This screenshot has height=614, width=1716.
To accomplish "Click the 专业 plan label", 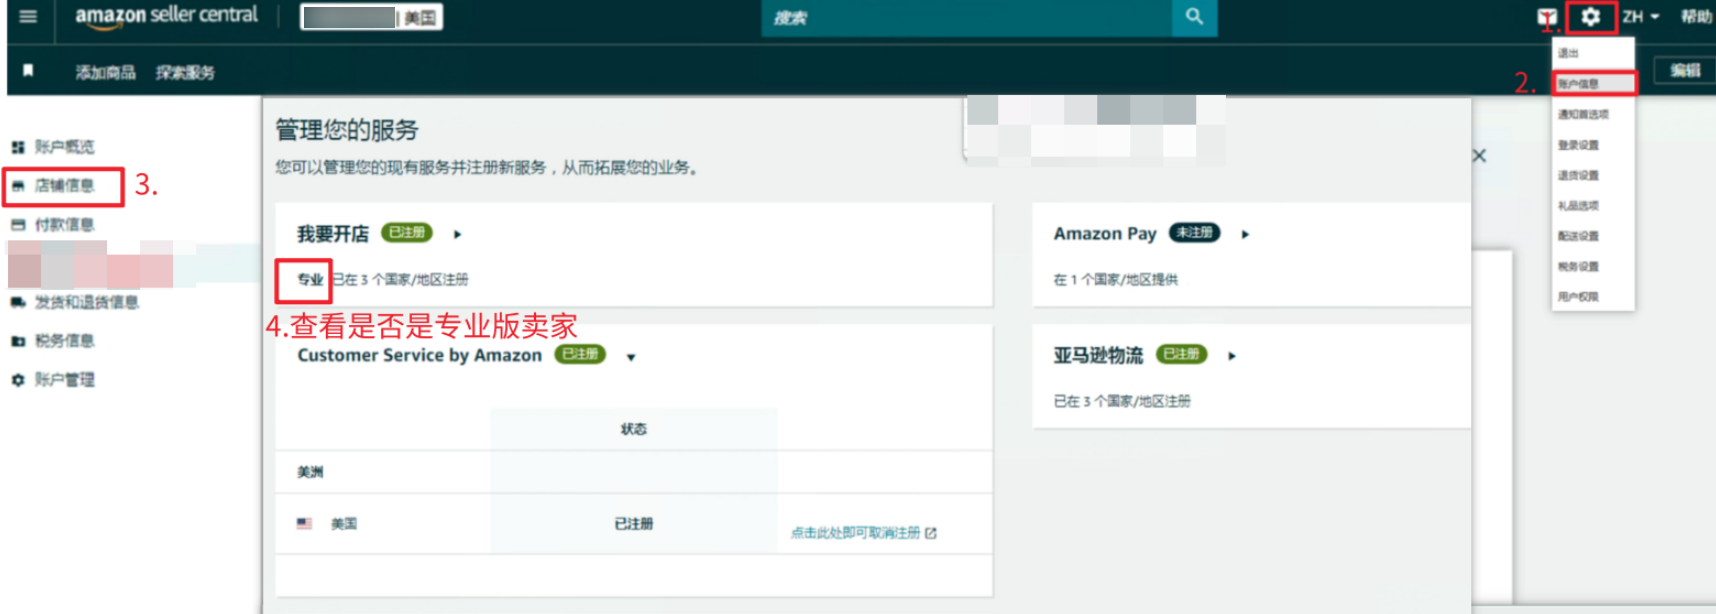I will click(310, 280).
